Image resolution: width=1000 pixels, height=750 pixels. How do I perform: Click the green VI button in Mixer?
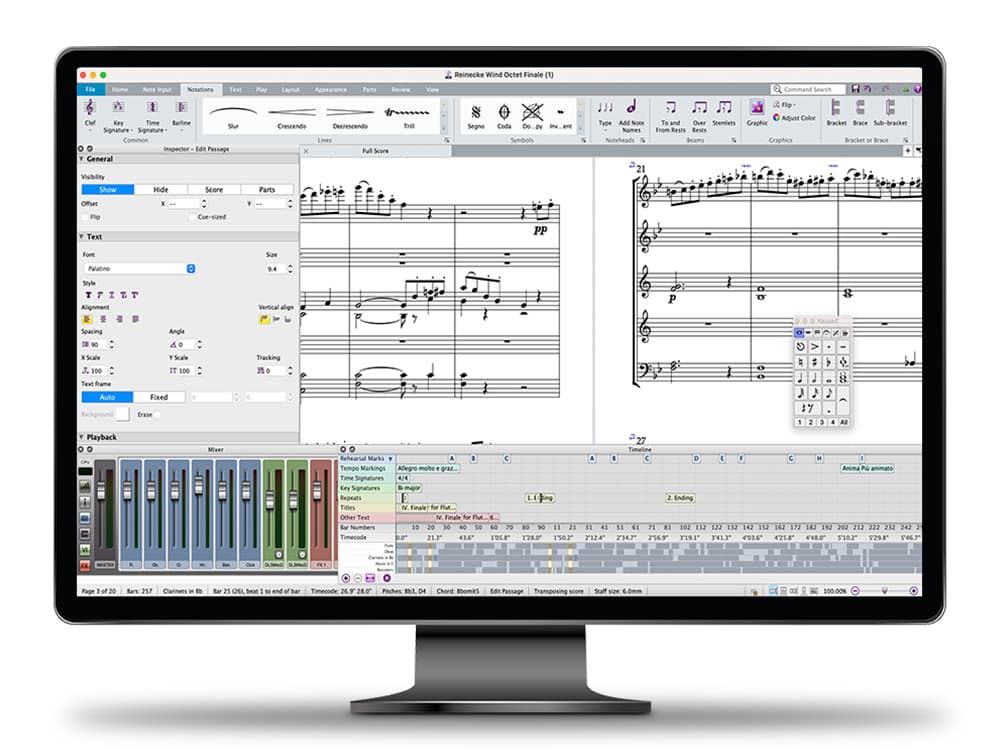click(85, 549)
